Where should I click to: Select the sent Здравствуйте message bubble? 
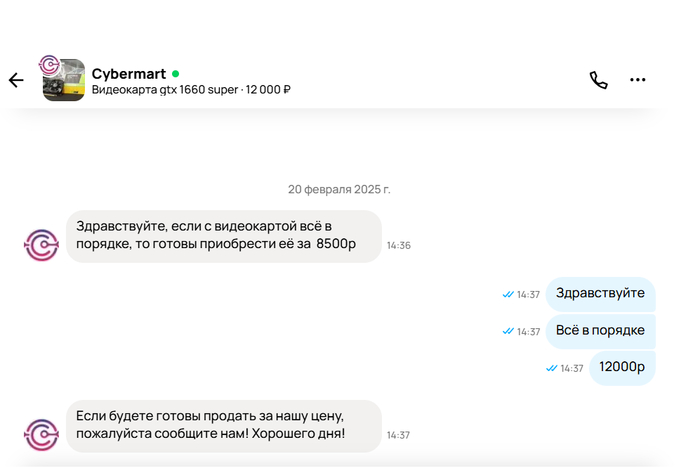600,294
